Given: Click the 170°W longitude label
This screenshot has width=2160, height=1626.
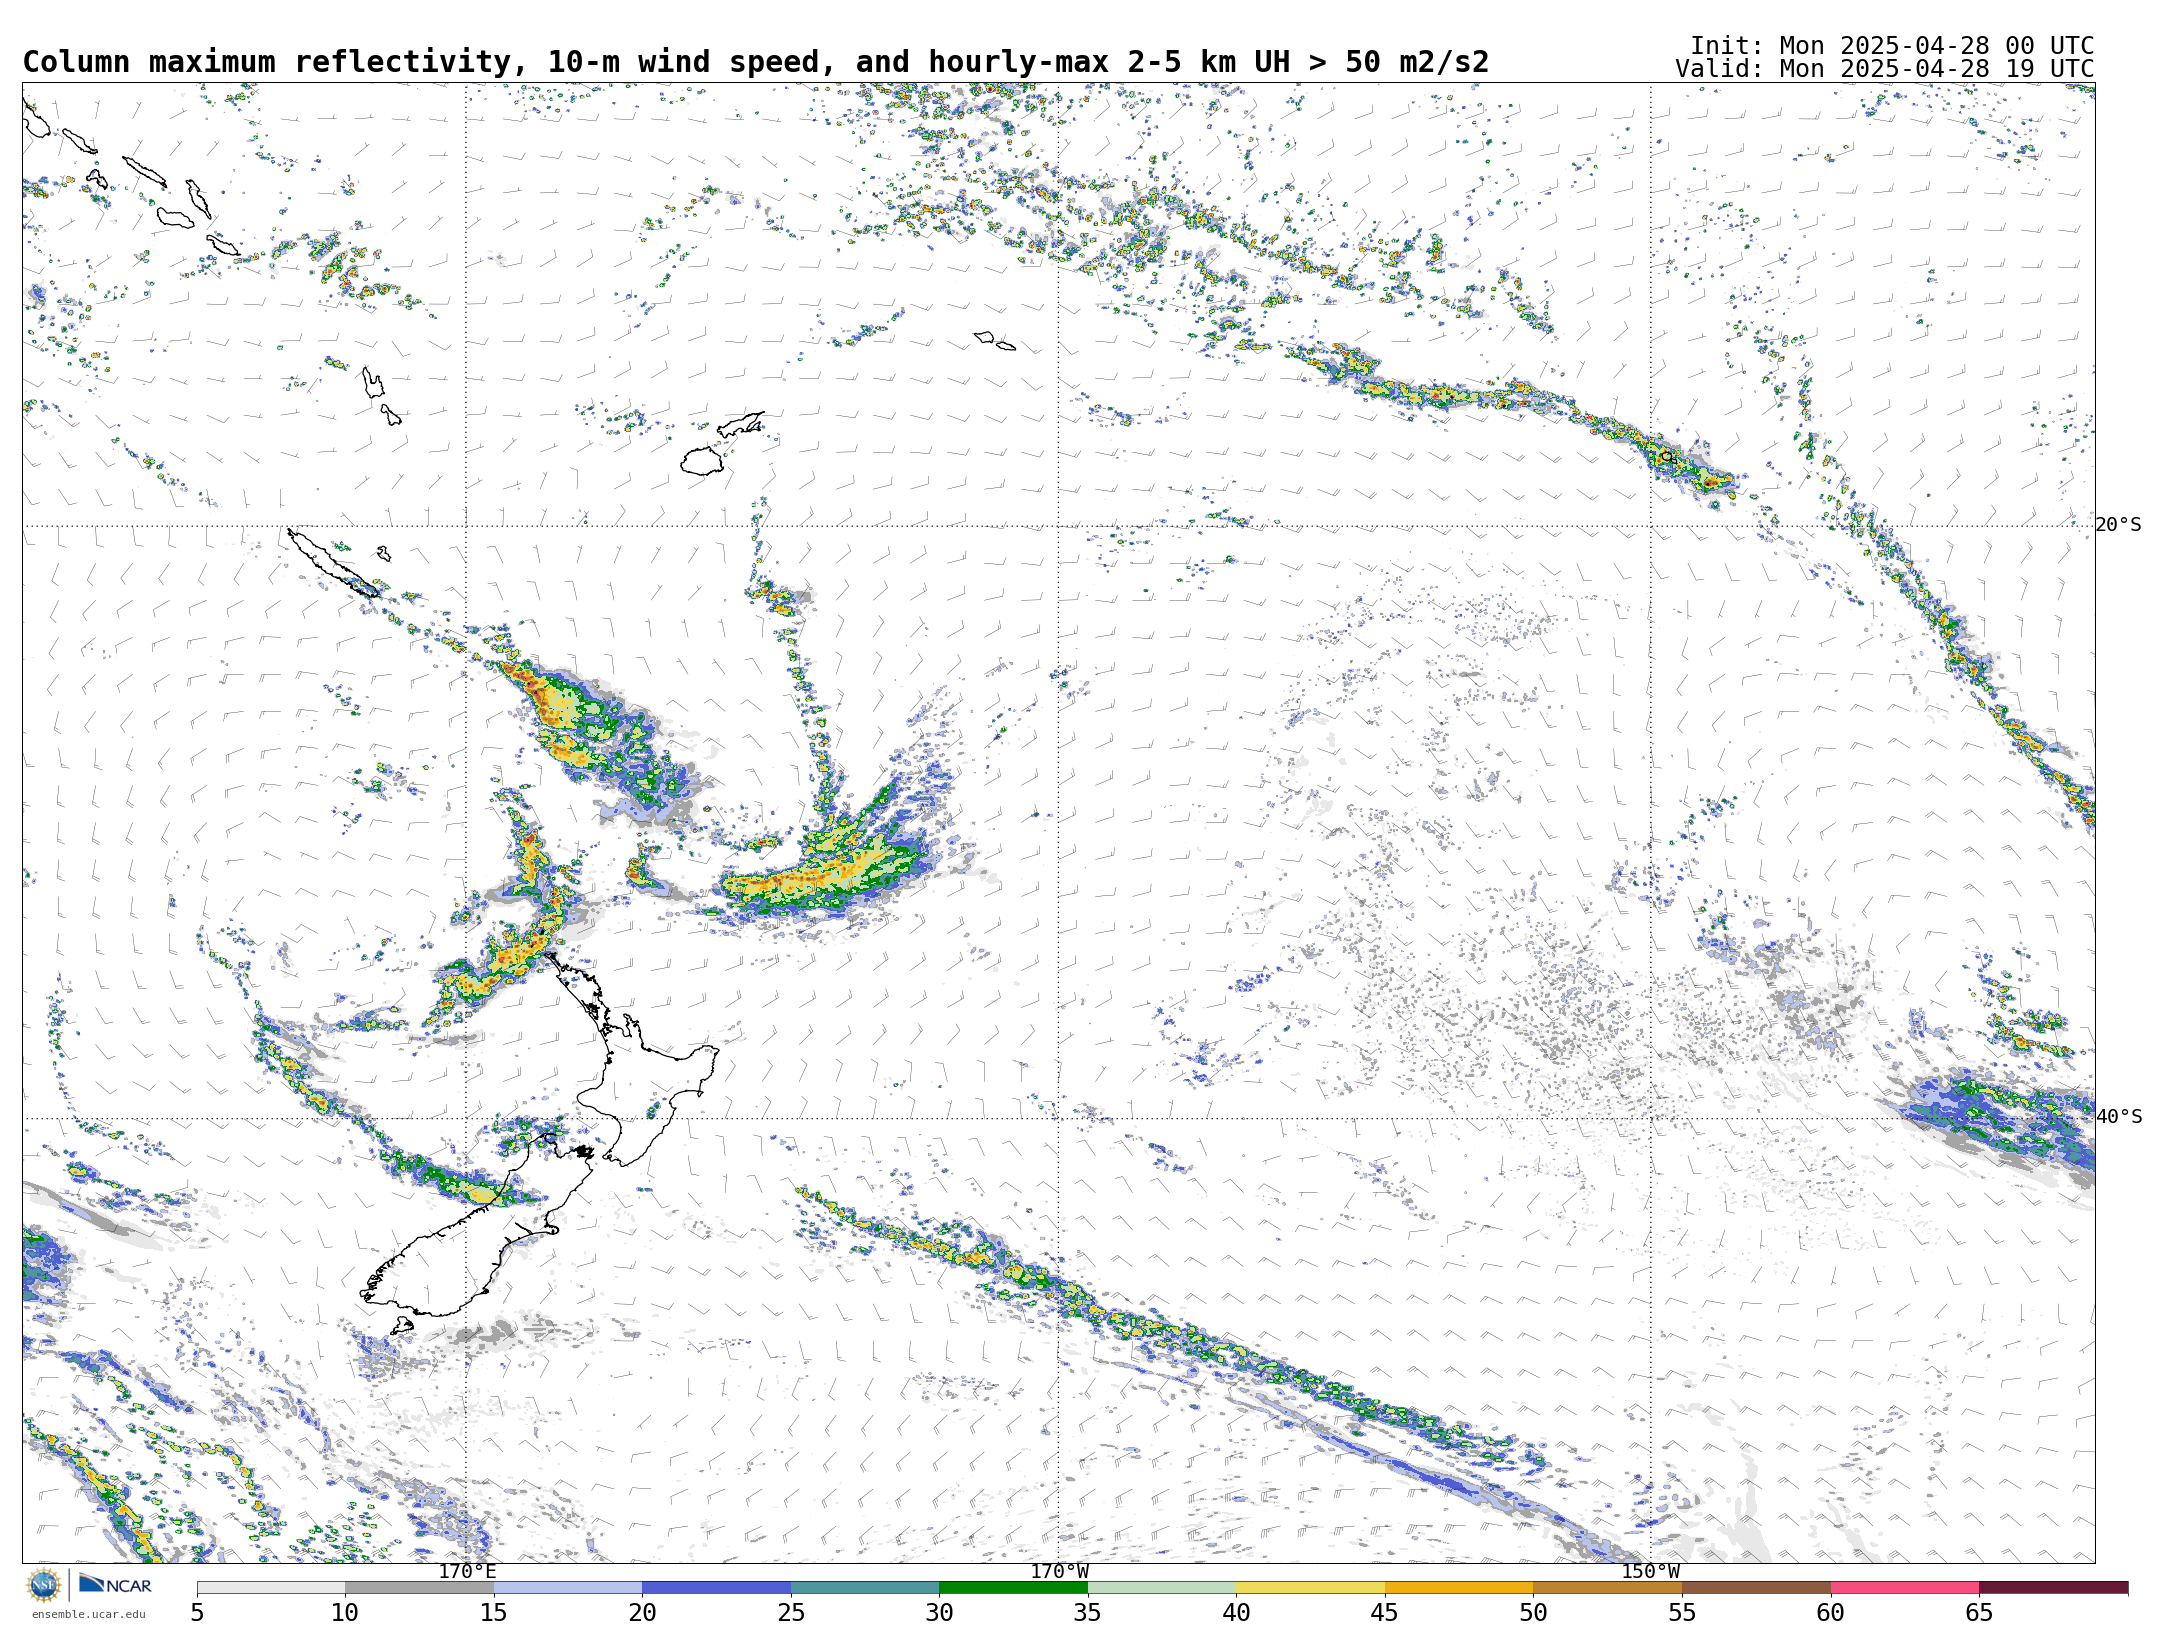Looking at the screenshot, I should click(1059, 1572).
